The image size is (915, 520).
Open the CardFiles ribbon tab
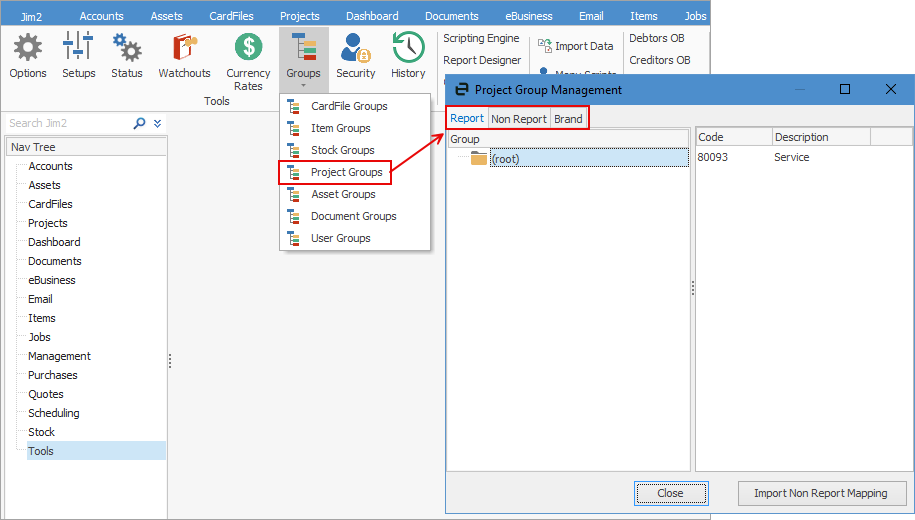[x=232, y=16]
